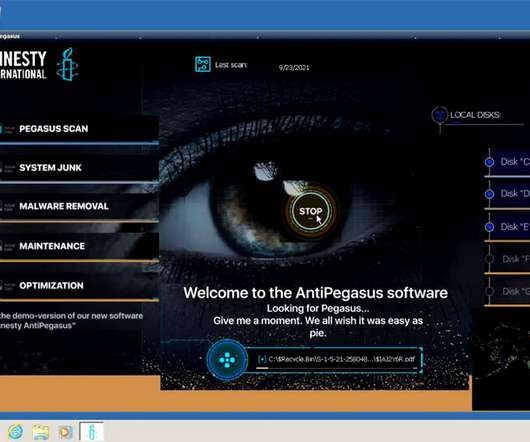Toggle Disk "D" selection

[x=489, y=194]
